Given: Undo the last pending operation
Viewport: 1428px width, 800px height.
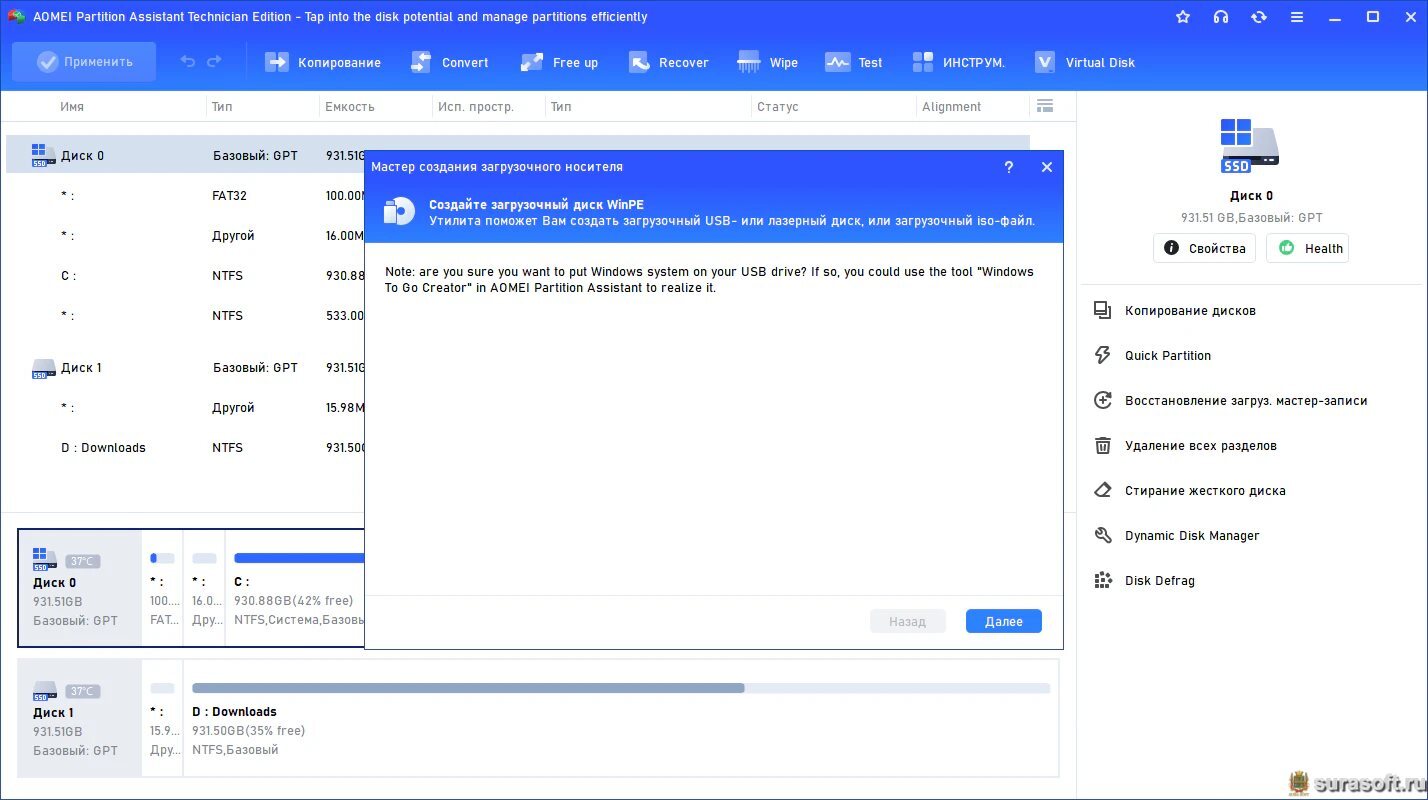Looking at the screenshot, I should coord(188,62).
